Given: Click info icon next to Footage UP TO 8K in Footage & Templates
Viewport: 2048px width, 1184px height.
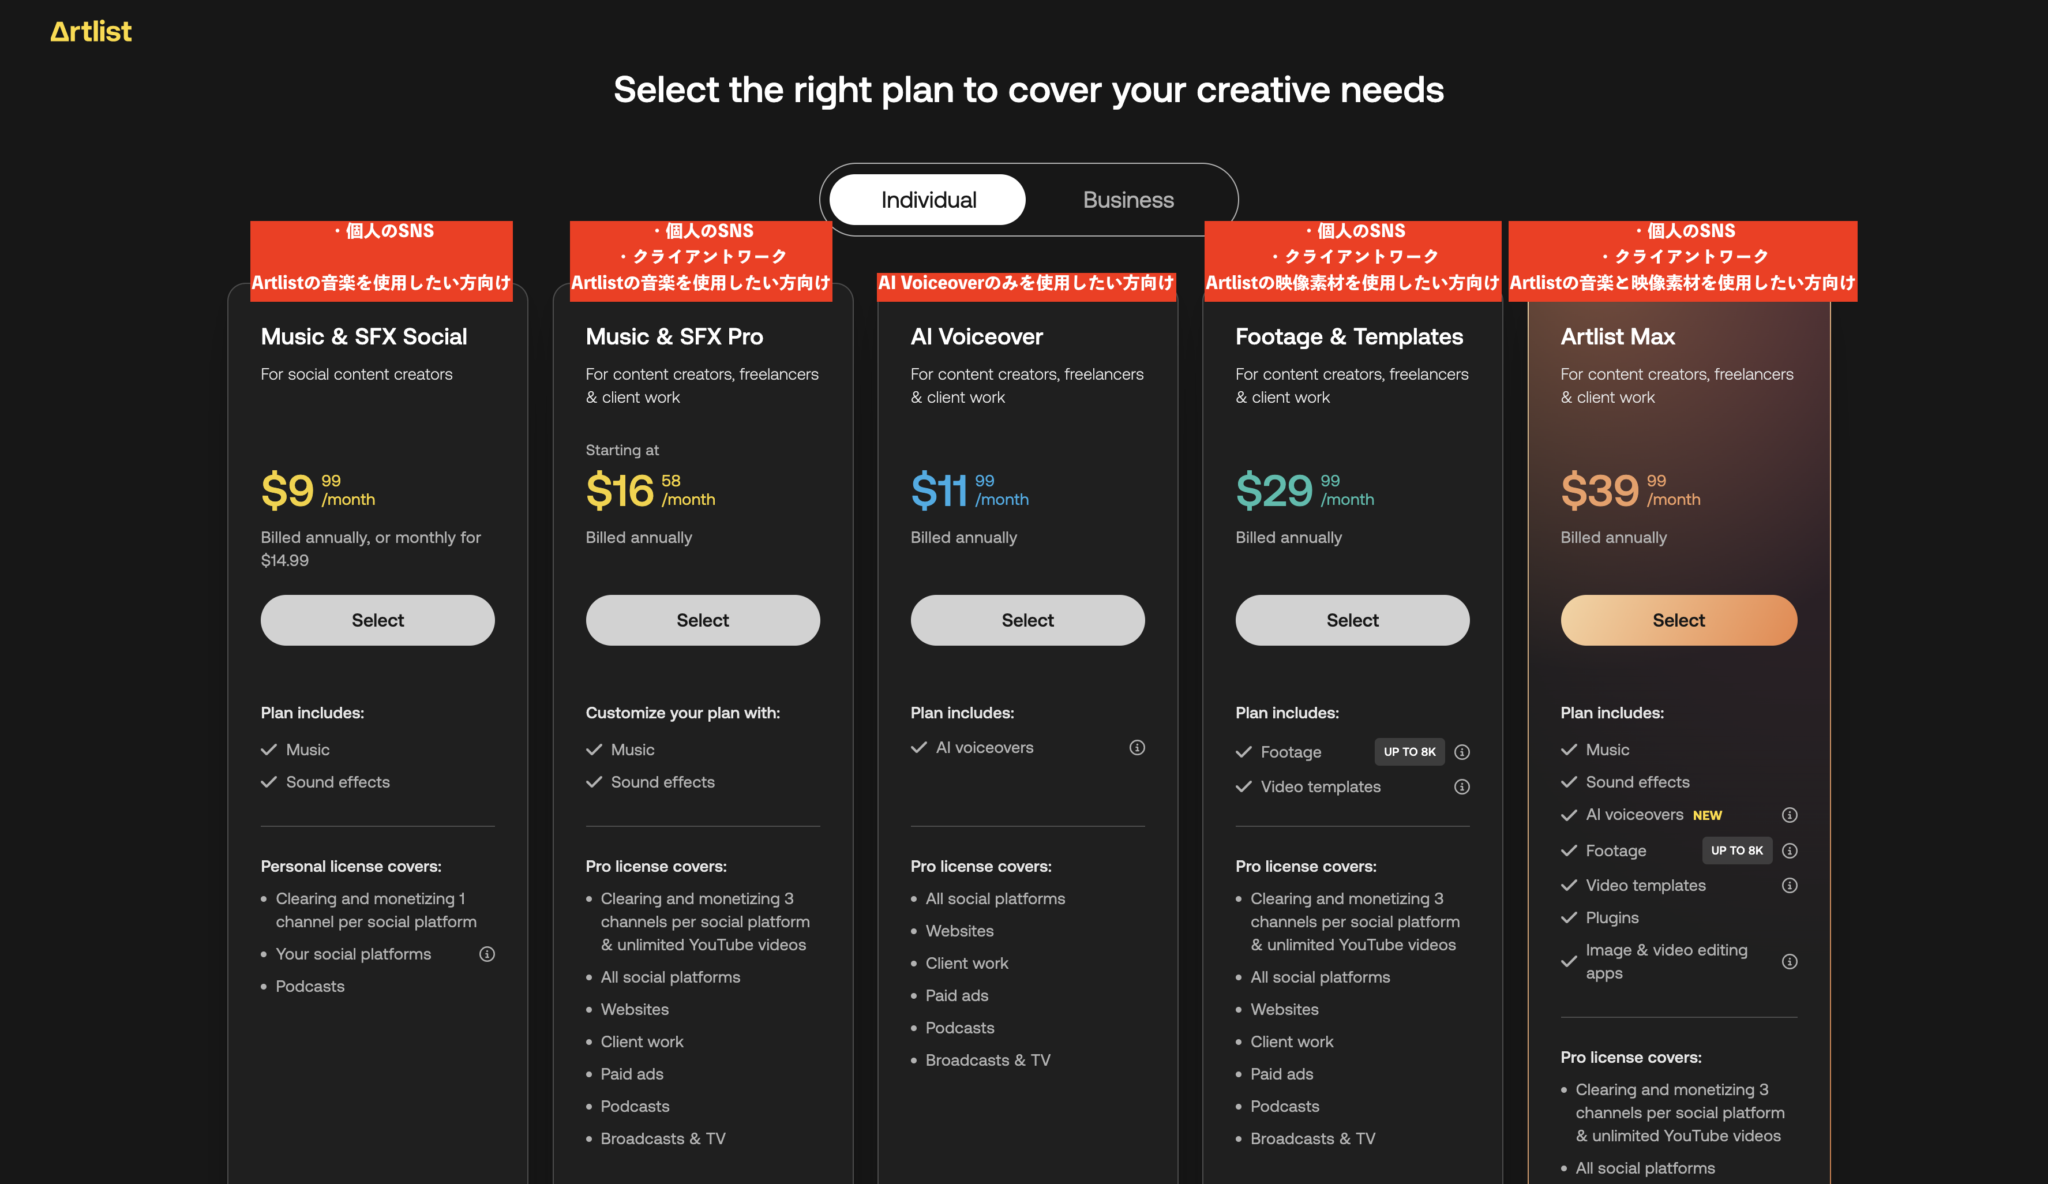Looking at the screenshot, I should click(1462, 752).
